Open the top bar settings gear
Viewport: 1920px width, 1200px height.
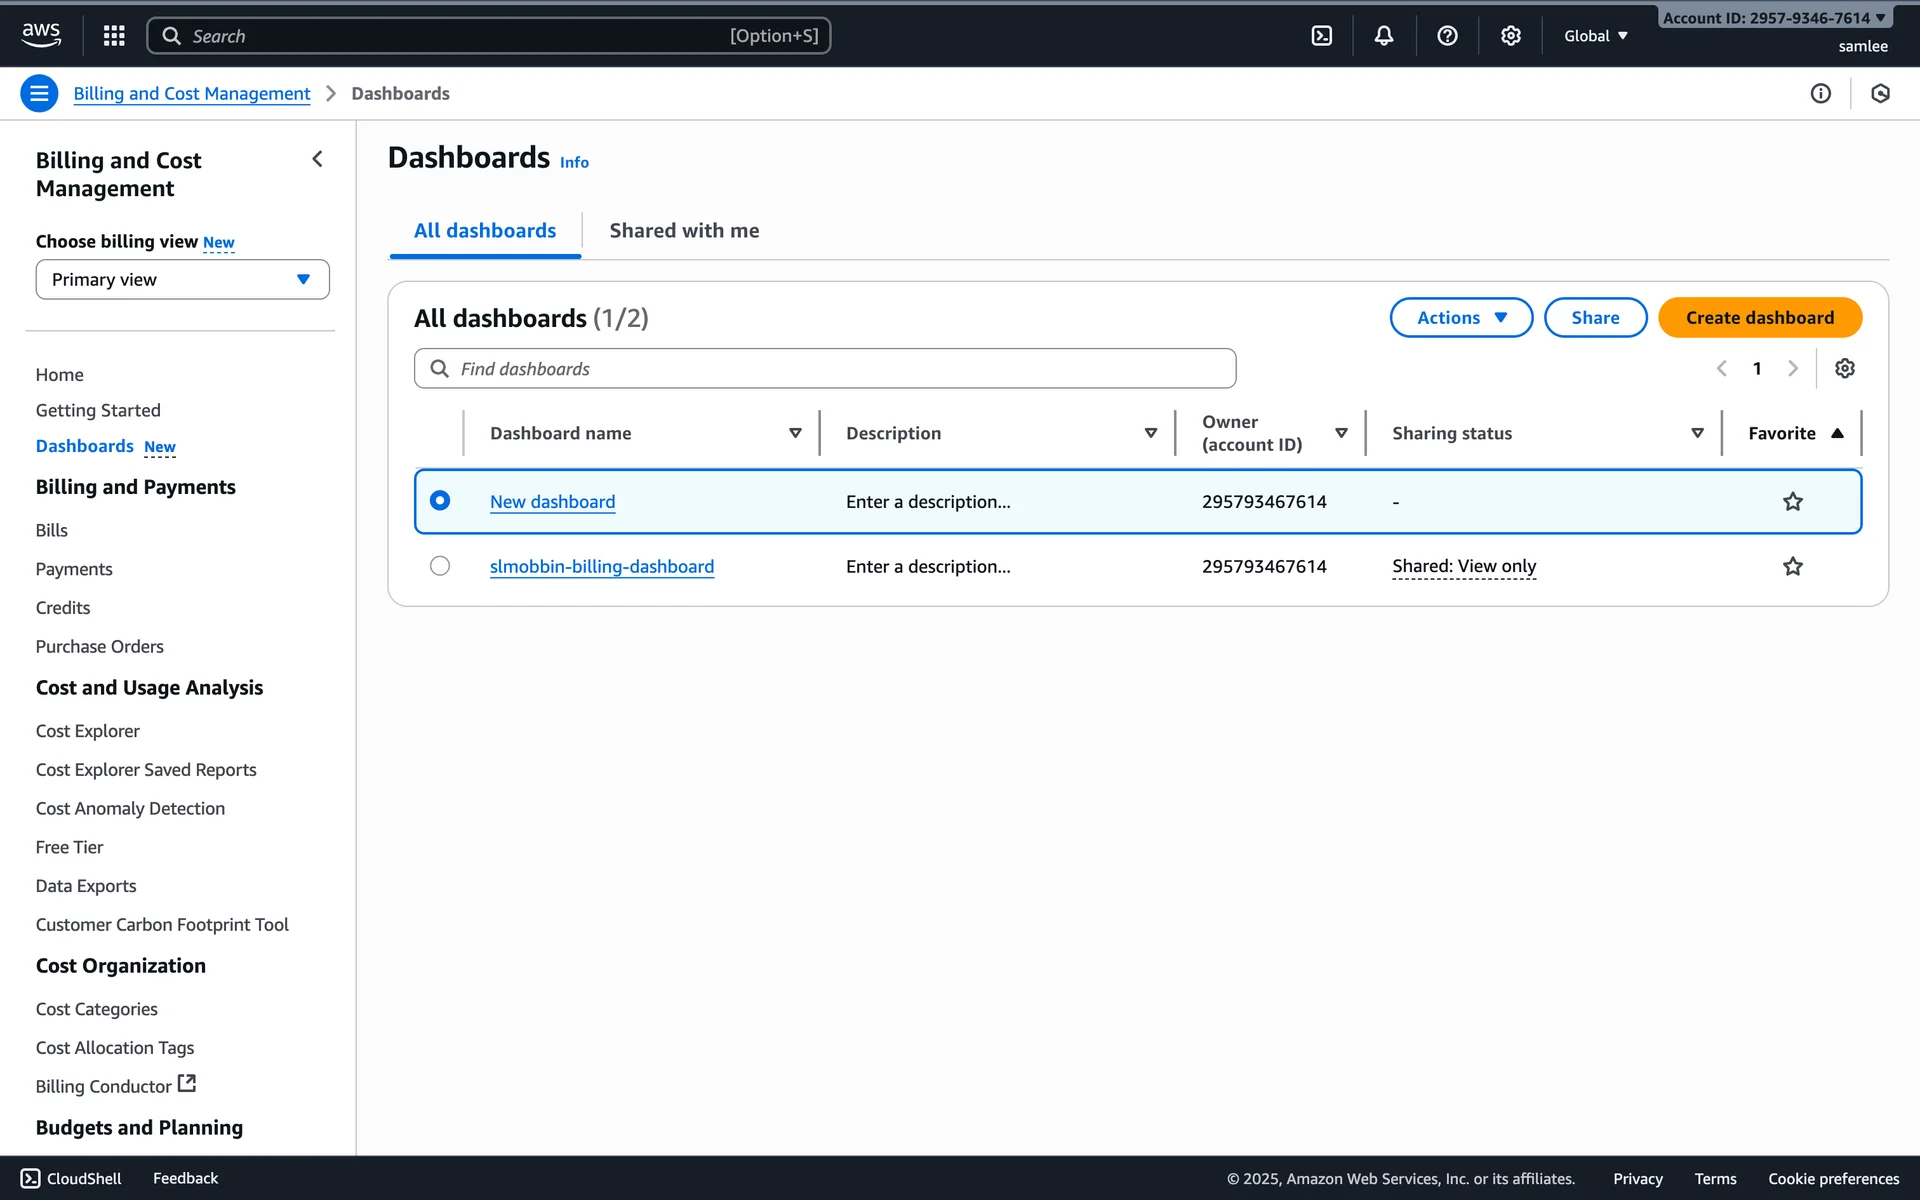1510,36
